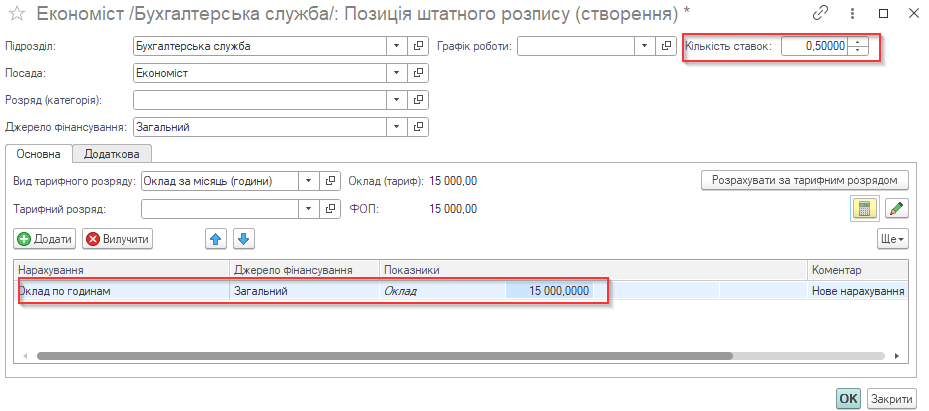The image size is (929, 411).
Task: Adjust Кількість ставок with the spinner arrows
Action: (x=858, y=46)
